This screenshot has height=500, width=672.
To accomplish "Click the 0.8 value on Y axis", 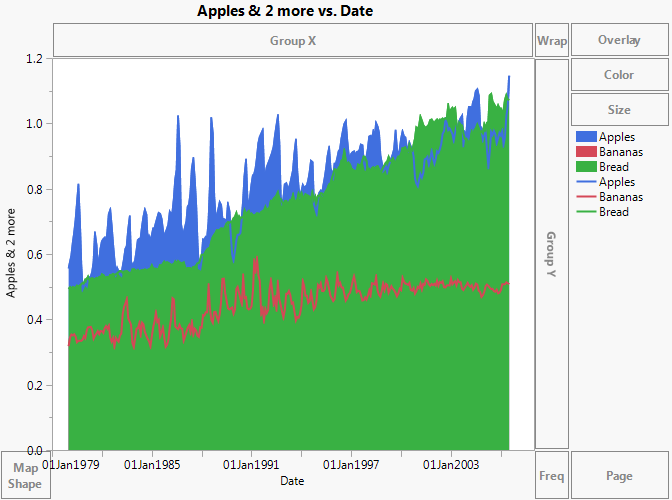I will click(x=34, y=189).
